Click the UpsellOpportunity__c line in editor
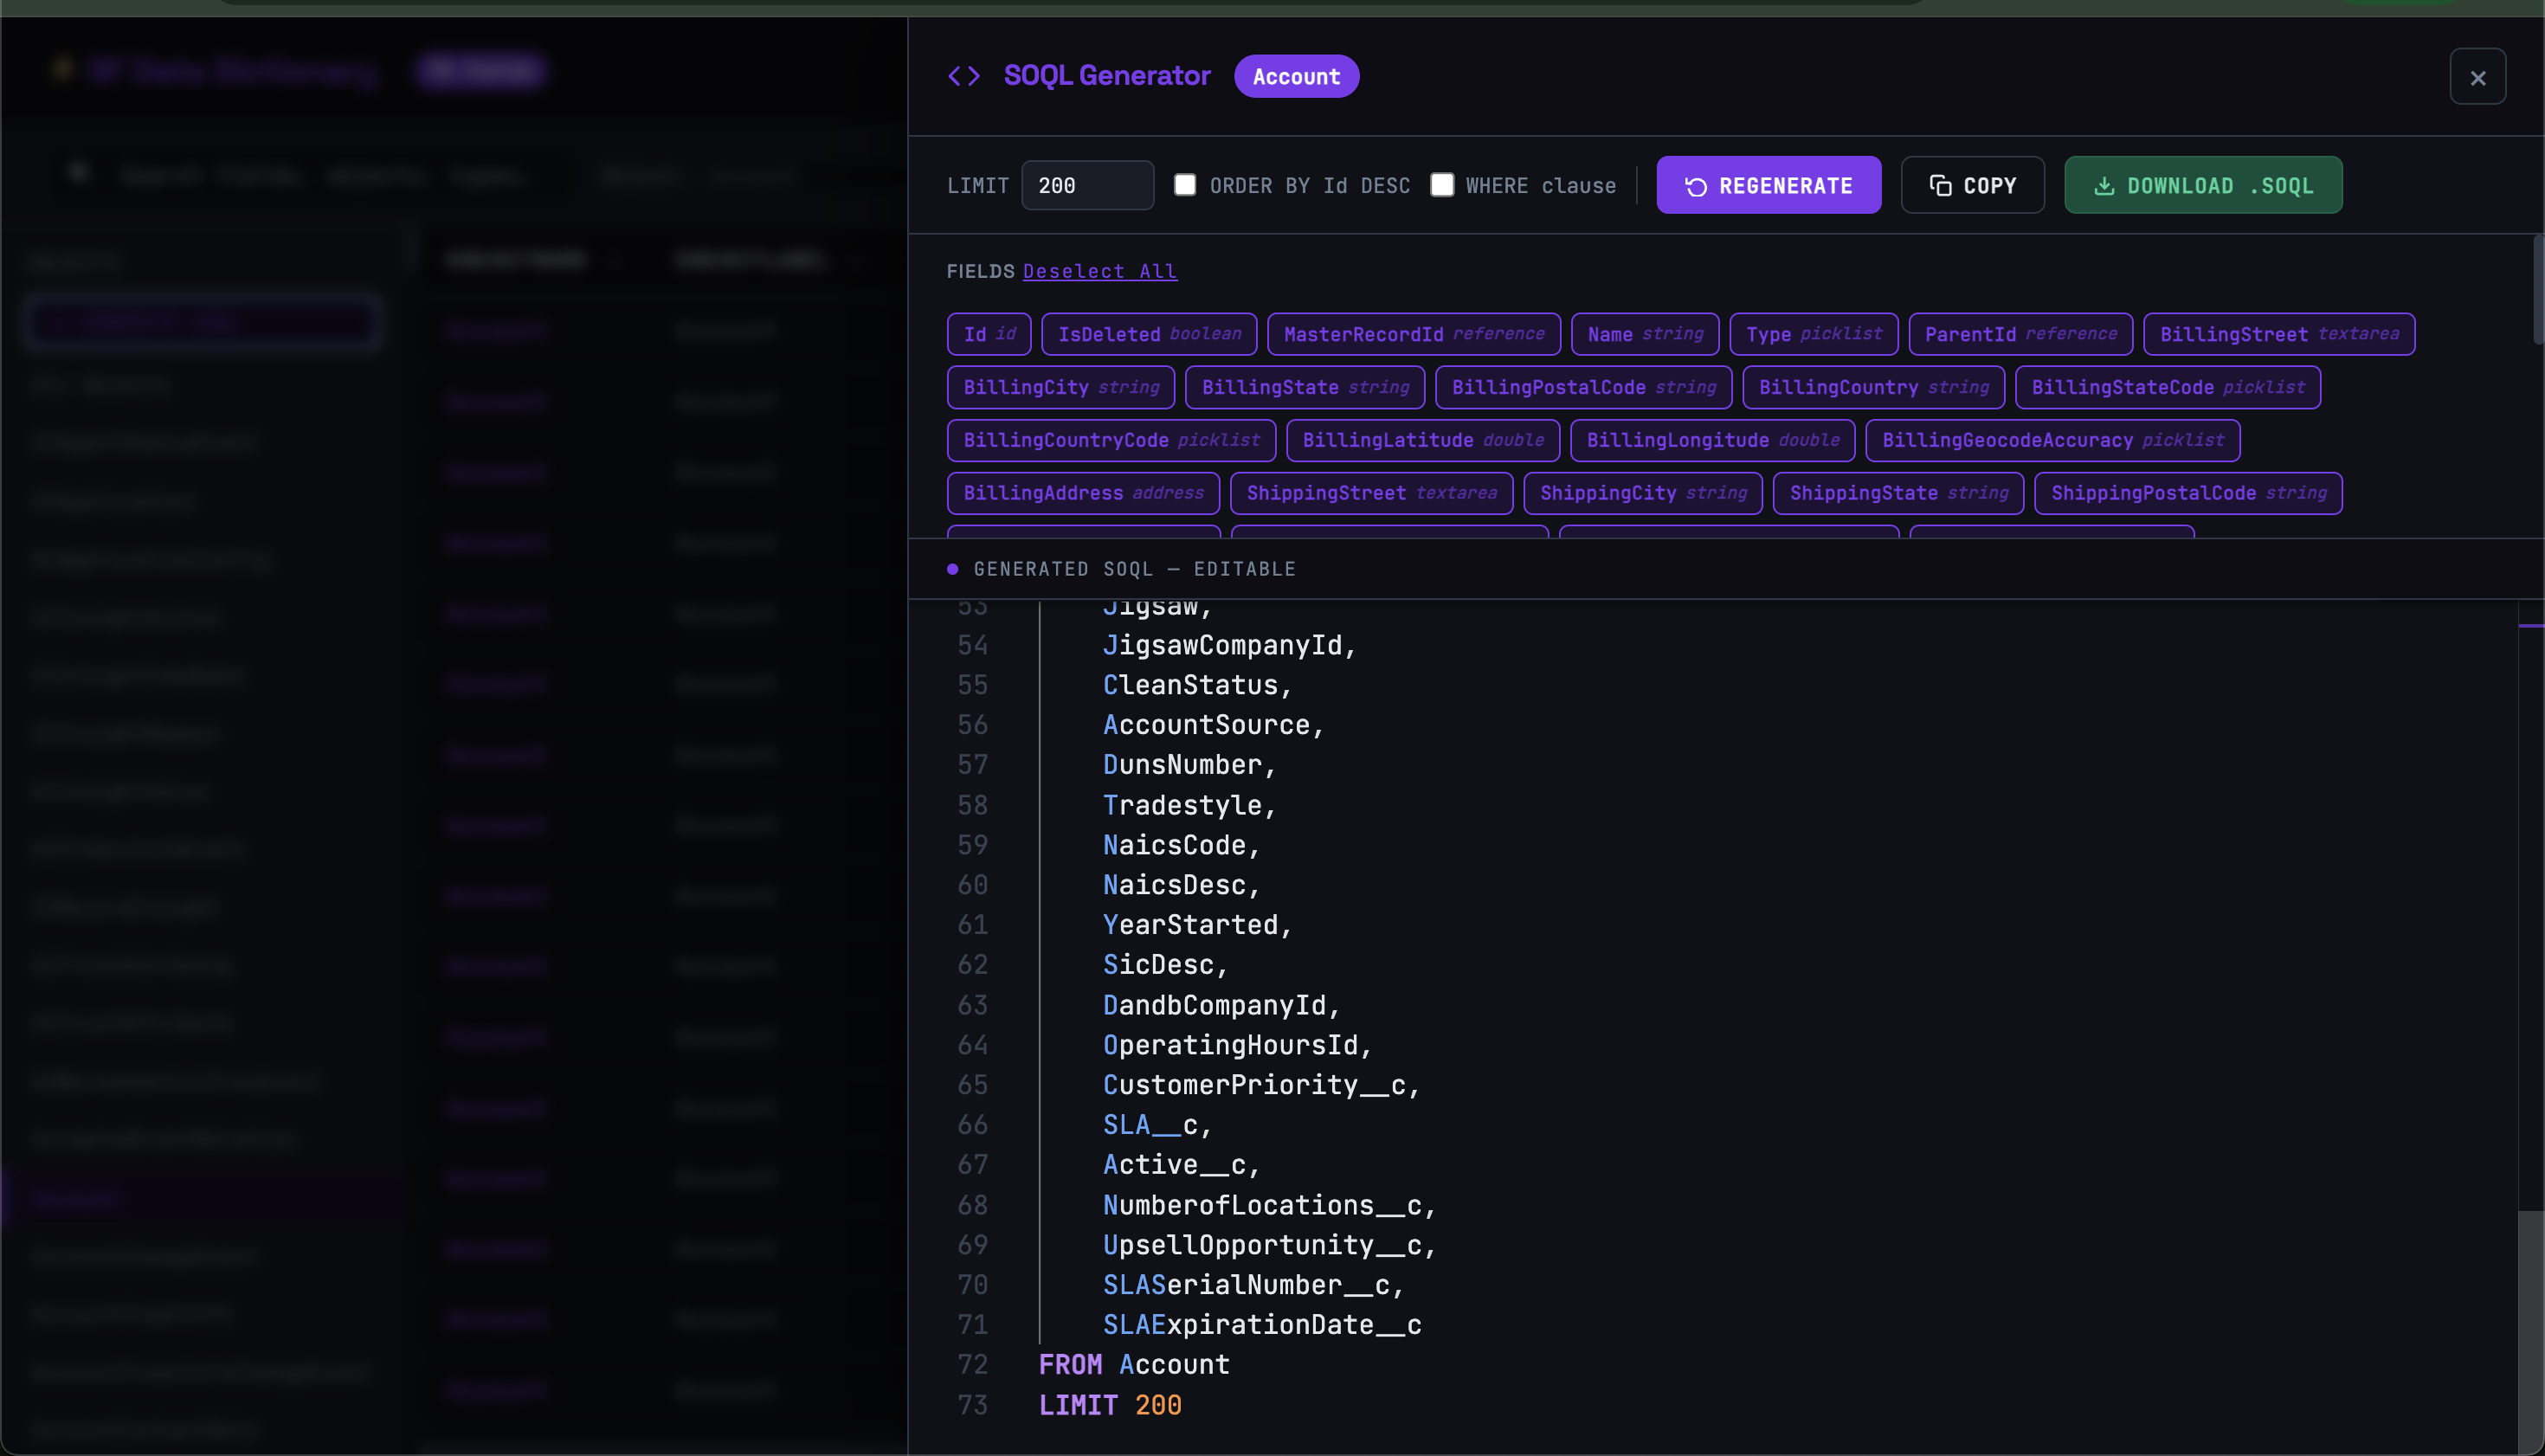 point(1269,1245)
